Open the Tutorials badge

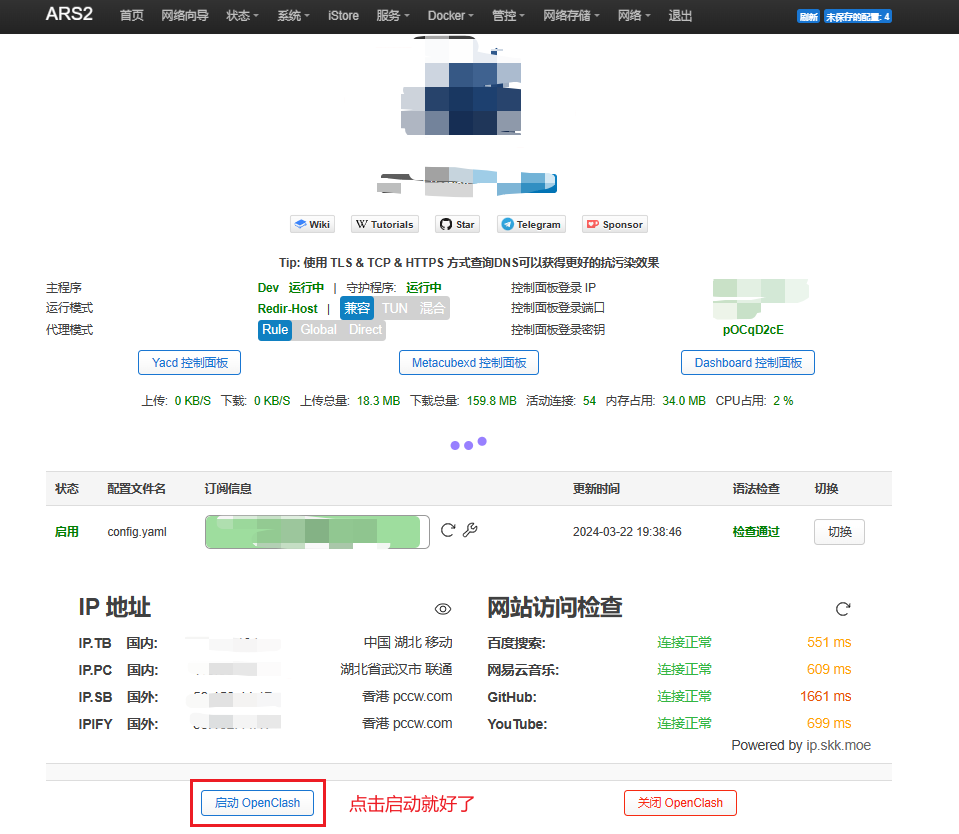385,224
